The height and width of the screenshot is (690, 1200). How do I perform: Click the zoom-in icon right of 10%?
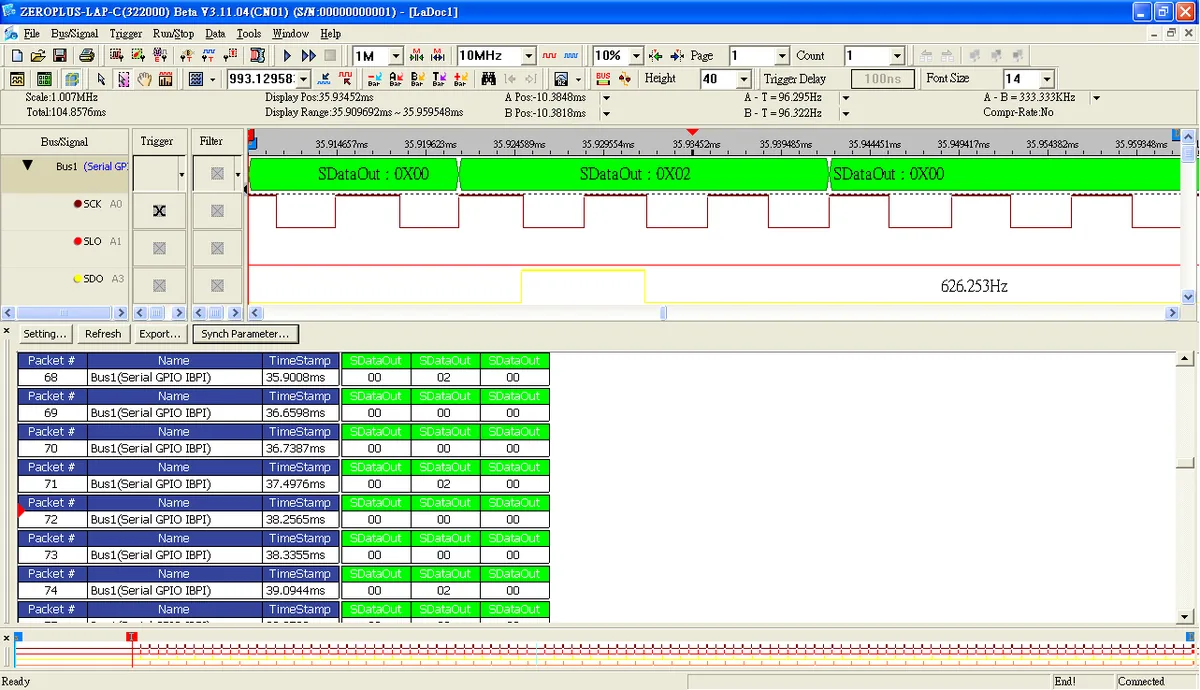pyautogui.click(x=656, y=56)
